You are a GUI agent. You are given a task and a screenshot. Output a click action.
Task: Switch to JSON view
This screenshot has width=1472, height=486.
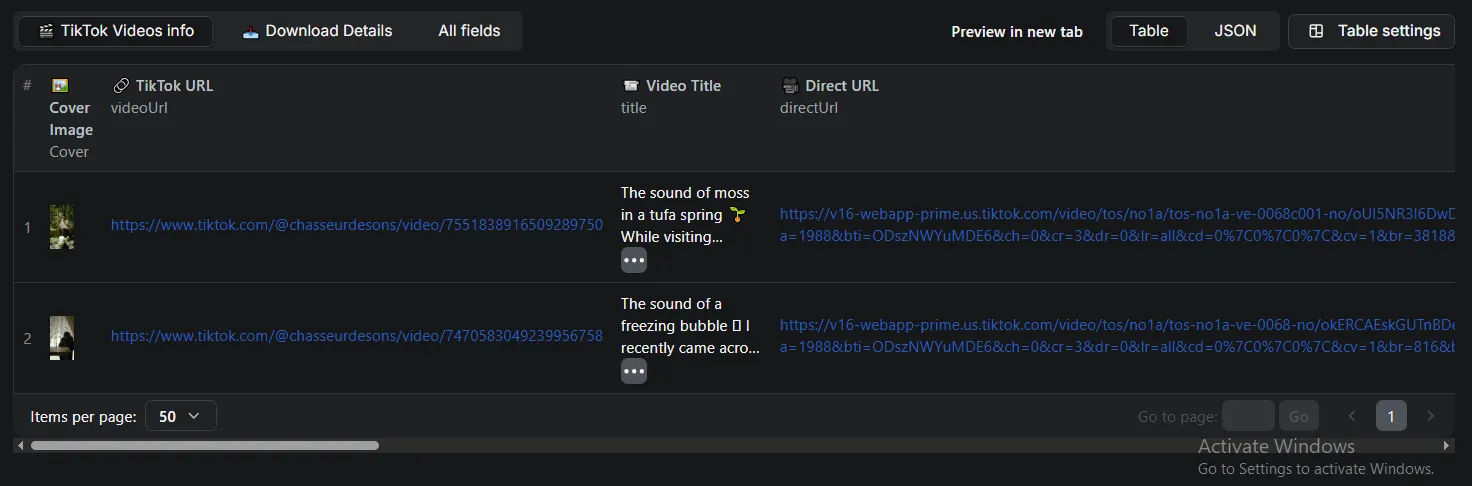click(x=1235, y=31)
